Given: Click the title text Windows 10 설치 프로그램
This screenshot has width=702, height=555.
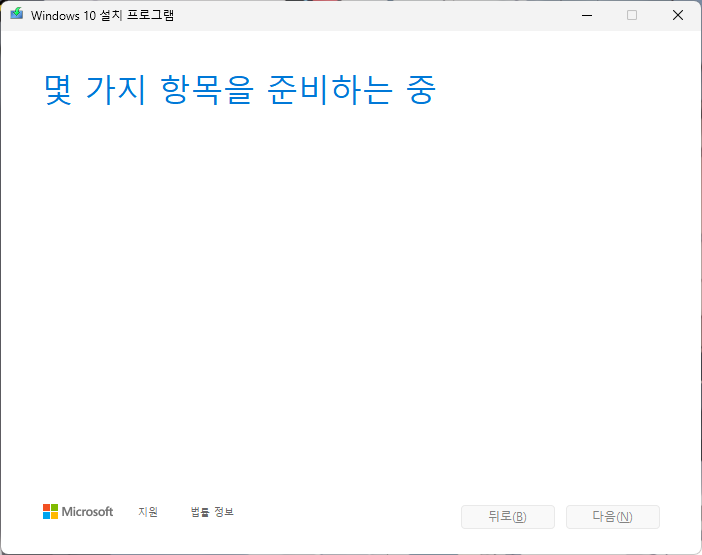Looking at the screenshot, I should pyautogui.click(x=102, y=15).
